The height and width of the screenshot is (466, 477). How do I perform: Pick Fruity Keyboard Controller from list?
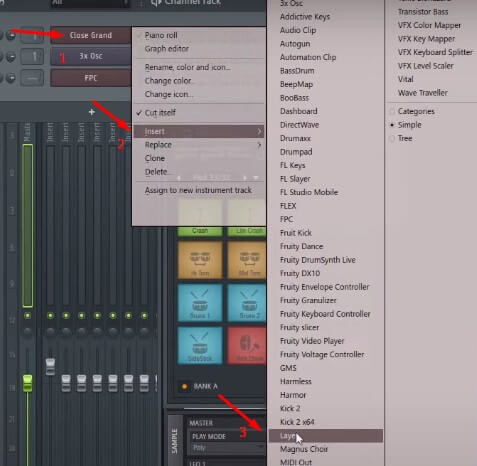[x=325, y=314]
